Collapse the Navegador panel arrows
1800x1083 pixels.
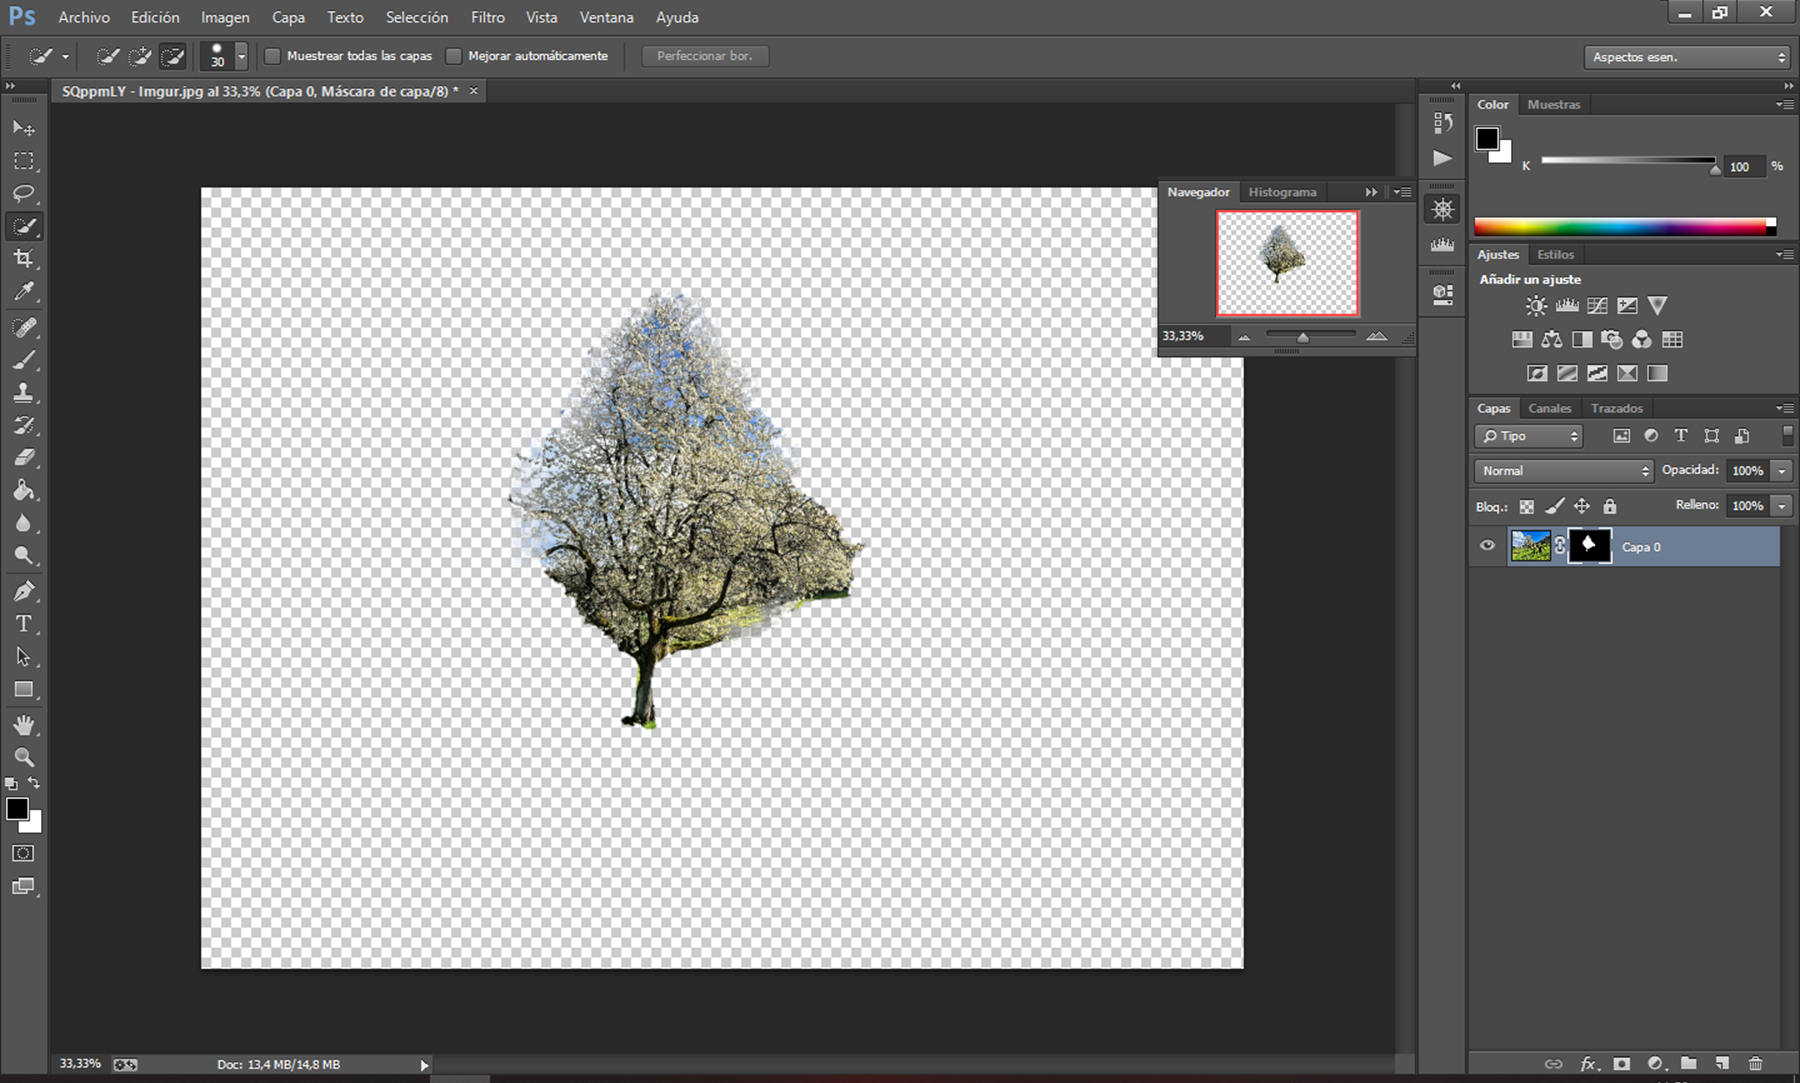(x=1371, y=192)
